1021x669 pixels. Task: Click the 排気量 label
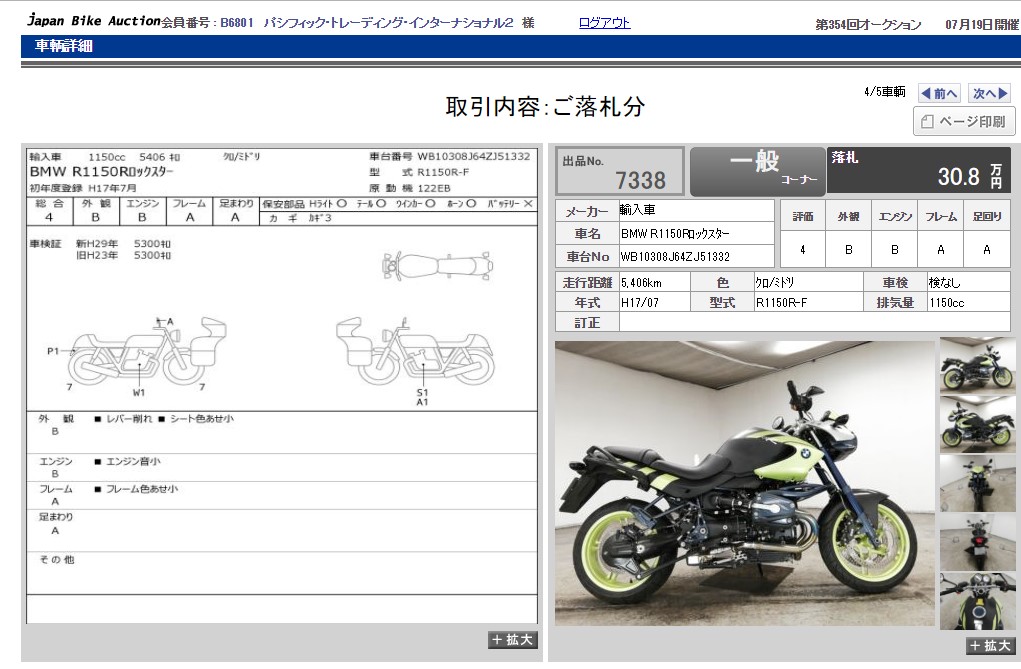tap(895, 303)
